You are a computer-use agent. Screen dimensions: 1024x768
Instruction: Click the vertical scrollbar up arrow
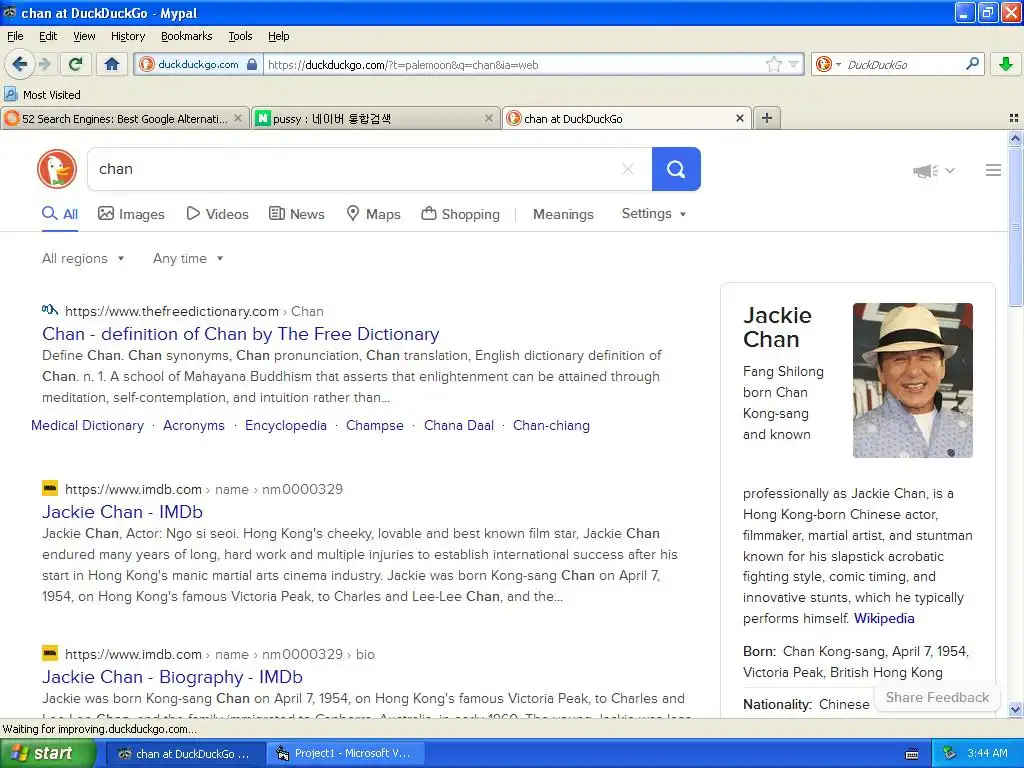[1015, 138]
